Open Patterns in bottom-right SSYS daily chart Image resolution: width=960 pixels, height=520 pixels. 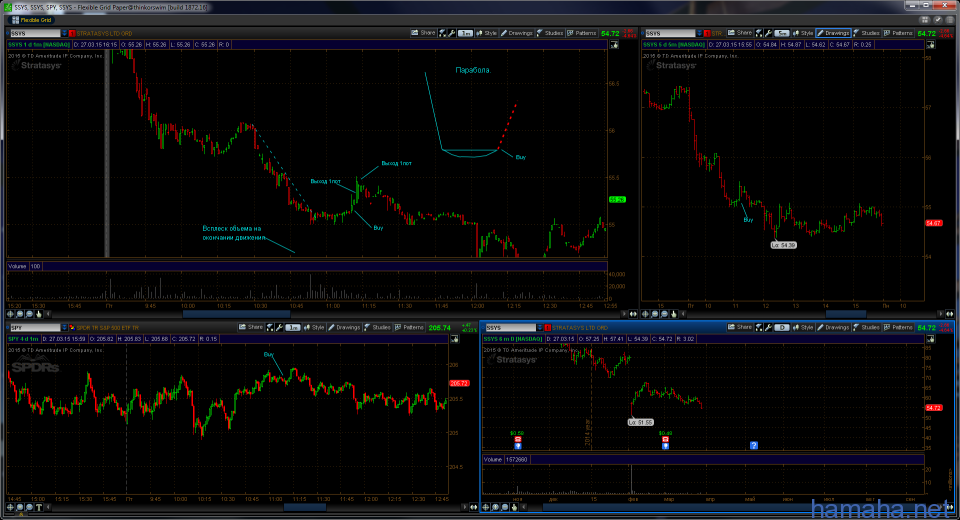point(898,328)
